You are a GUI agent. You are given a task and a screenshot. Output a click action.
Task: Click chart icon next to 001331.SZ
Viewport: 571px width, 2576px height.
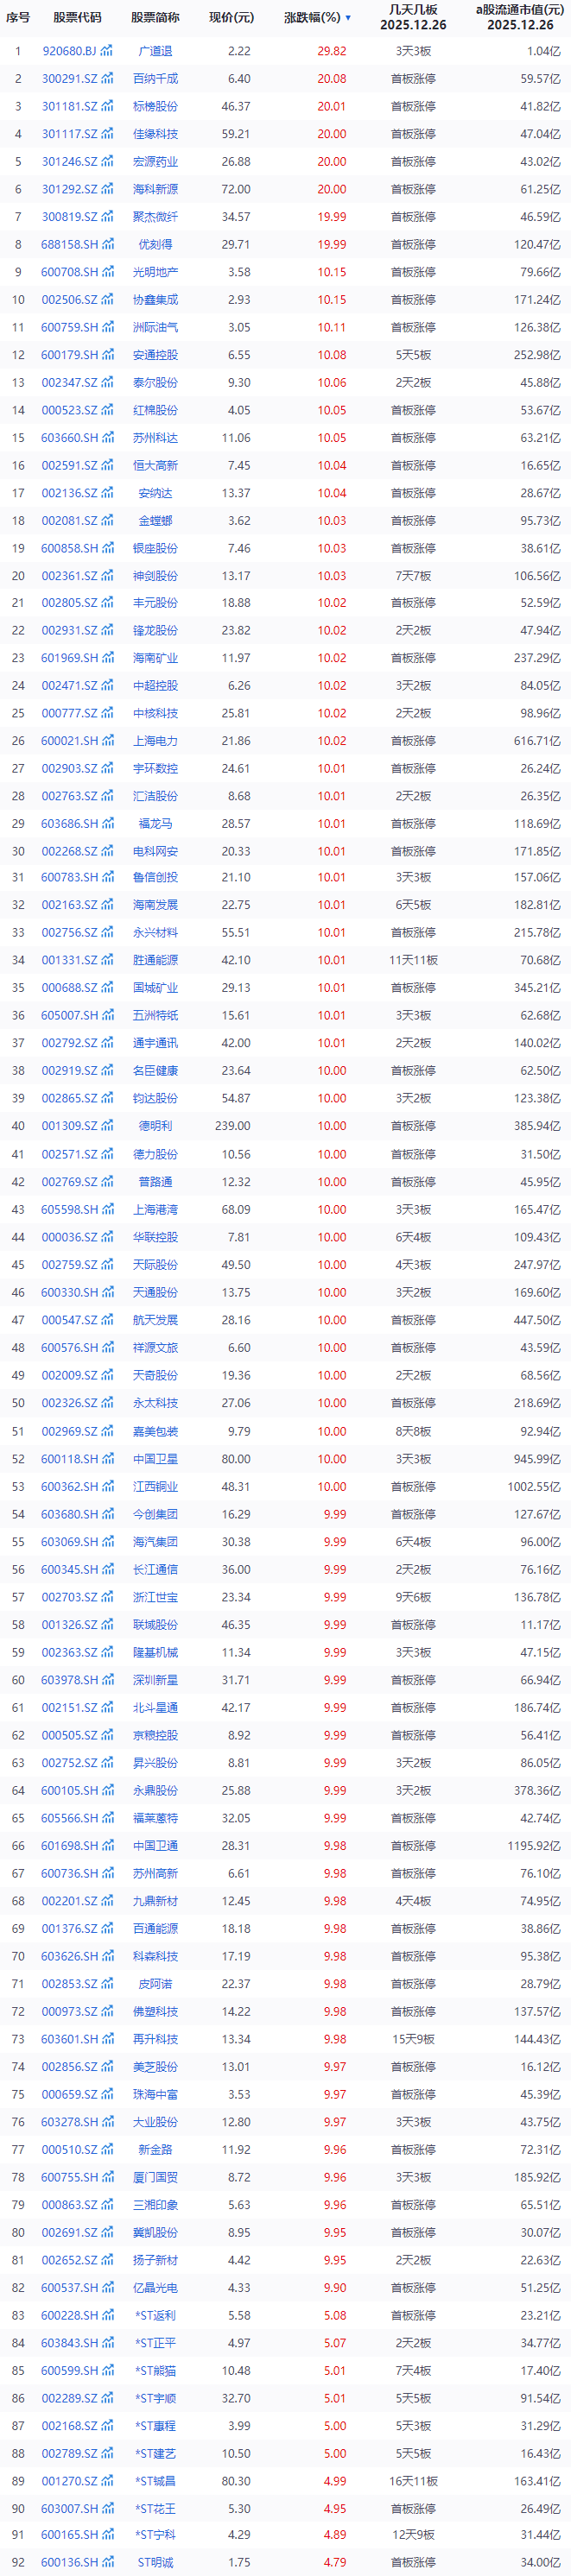click(107, 960)
